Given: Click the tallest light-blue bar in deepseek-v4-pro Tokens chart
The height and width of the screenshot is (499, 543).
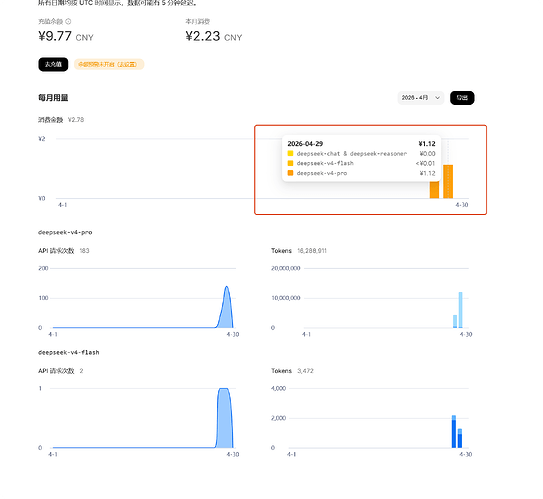Looking at the screenshot, I should [460, 310].
